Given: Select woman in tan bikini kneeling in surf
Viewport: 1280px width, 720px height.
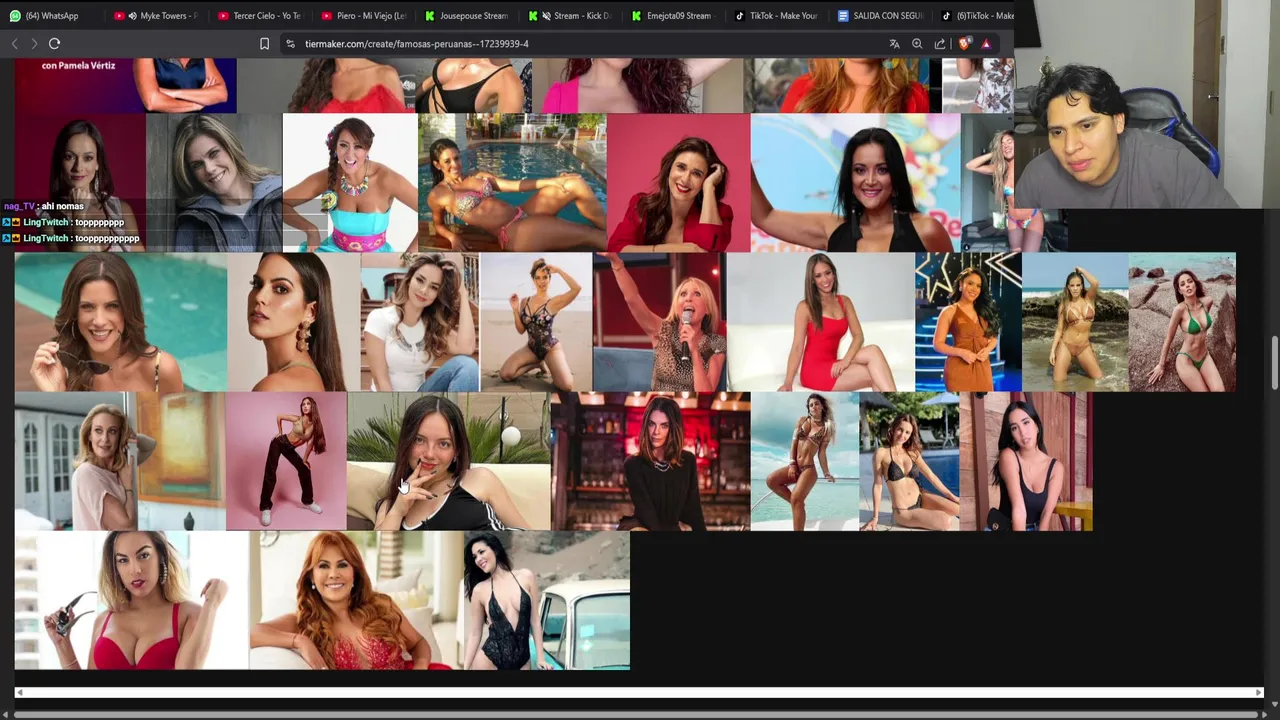Looking at the screenshot, I should (1075, 322).
